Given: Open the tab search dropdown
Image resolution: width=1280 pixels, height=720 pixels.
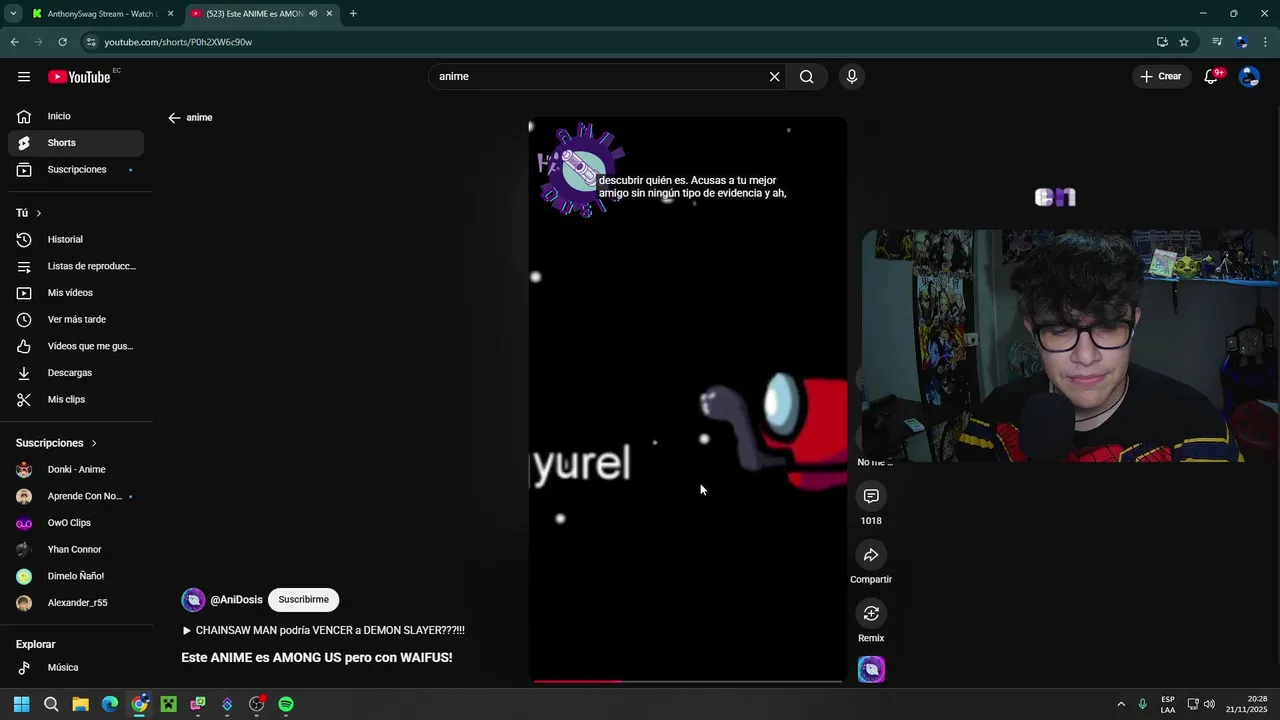Looking at the screenshot, I should [x=13, y=14].
